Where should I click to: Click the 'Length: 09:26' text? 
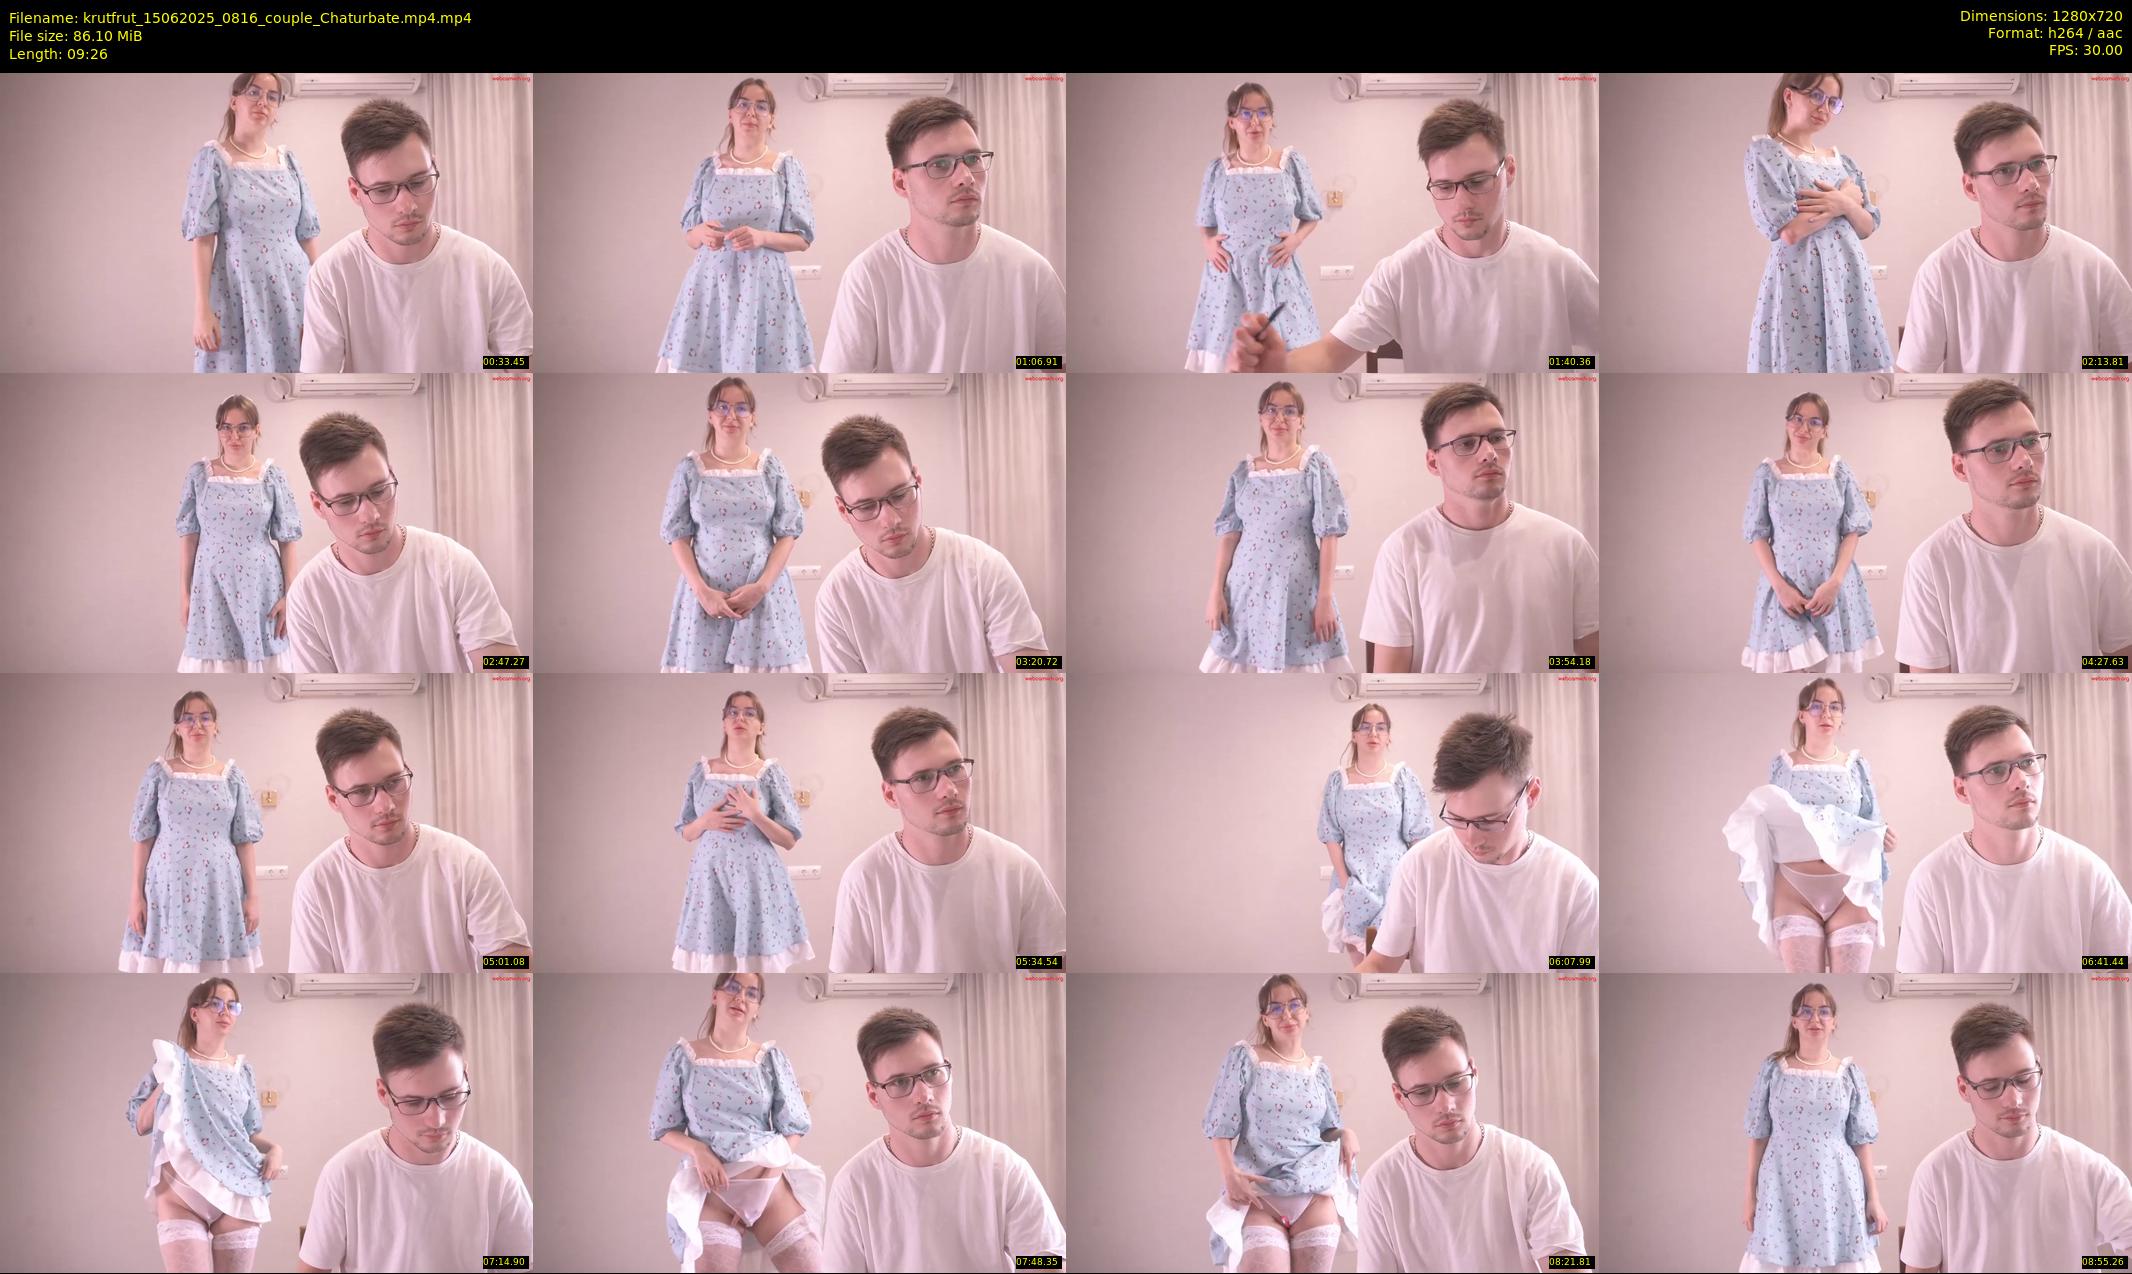(58, 54)
